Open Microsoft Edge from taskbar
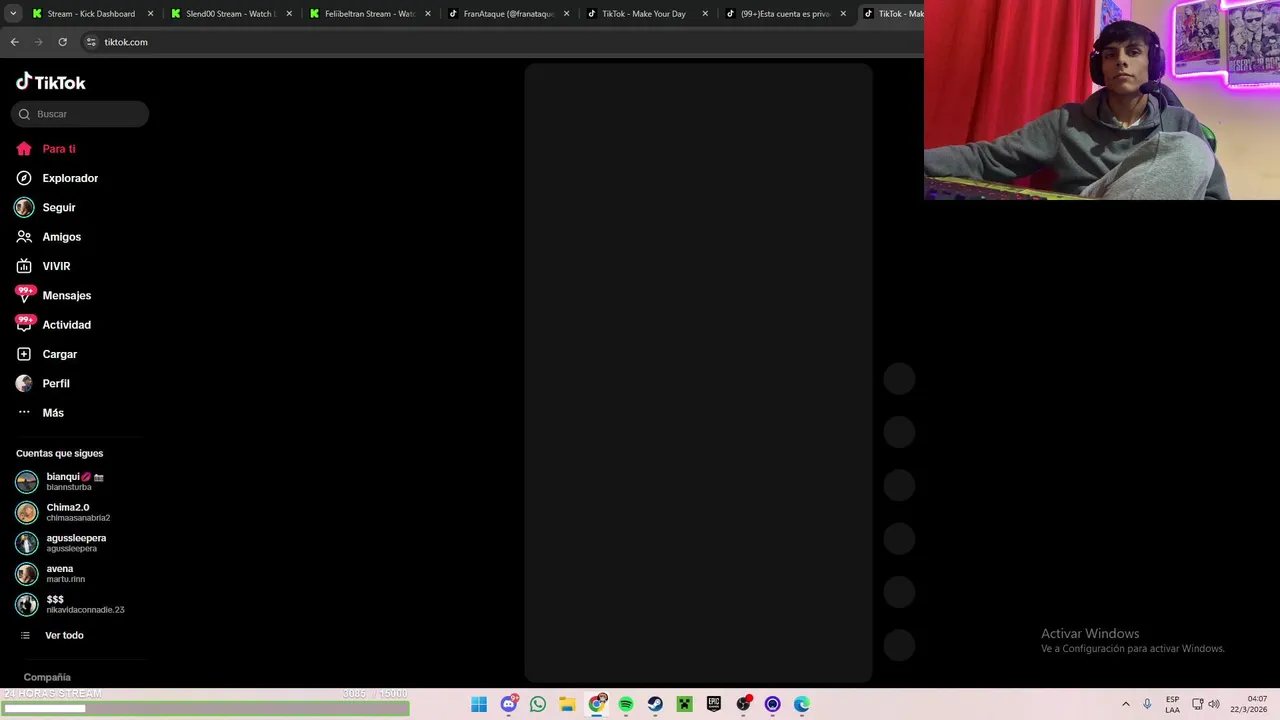Image resolution: width=1280 pixels, height=720 pixels. tap(802, 704)
